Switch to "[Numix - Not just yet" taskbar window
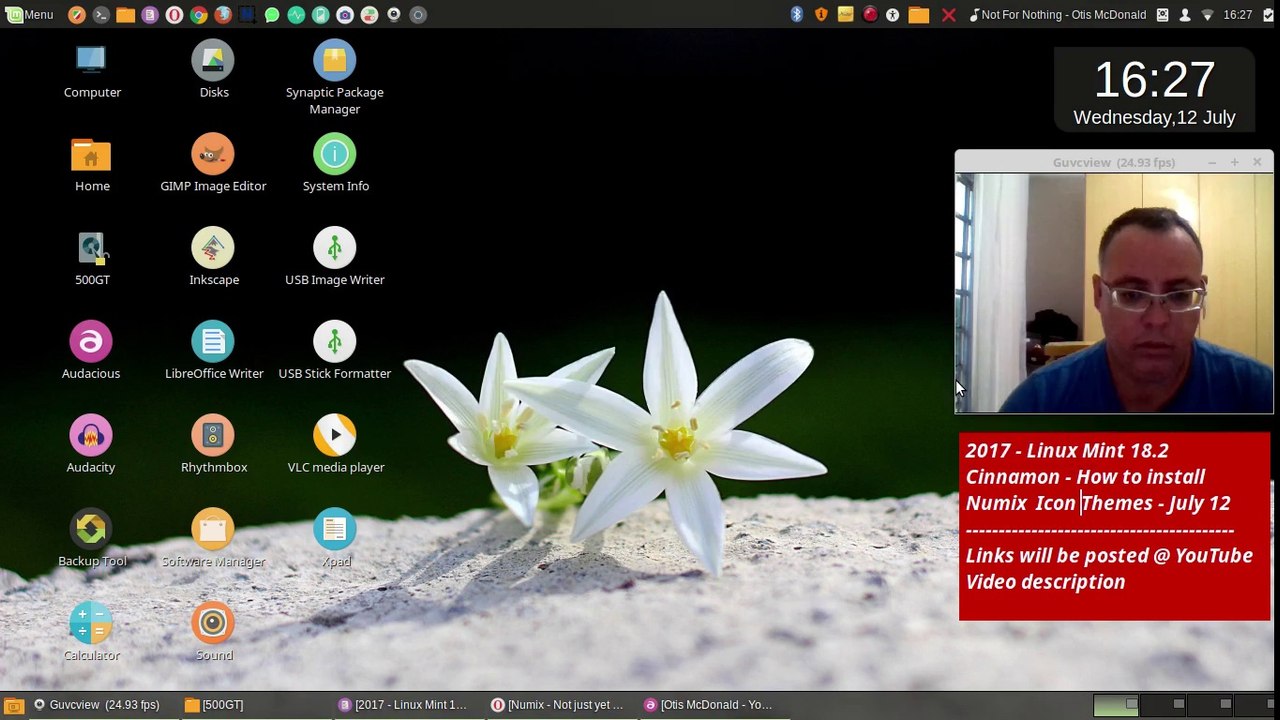 557,705
